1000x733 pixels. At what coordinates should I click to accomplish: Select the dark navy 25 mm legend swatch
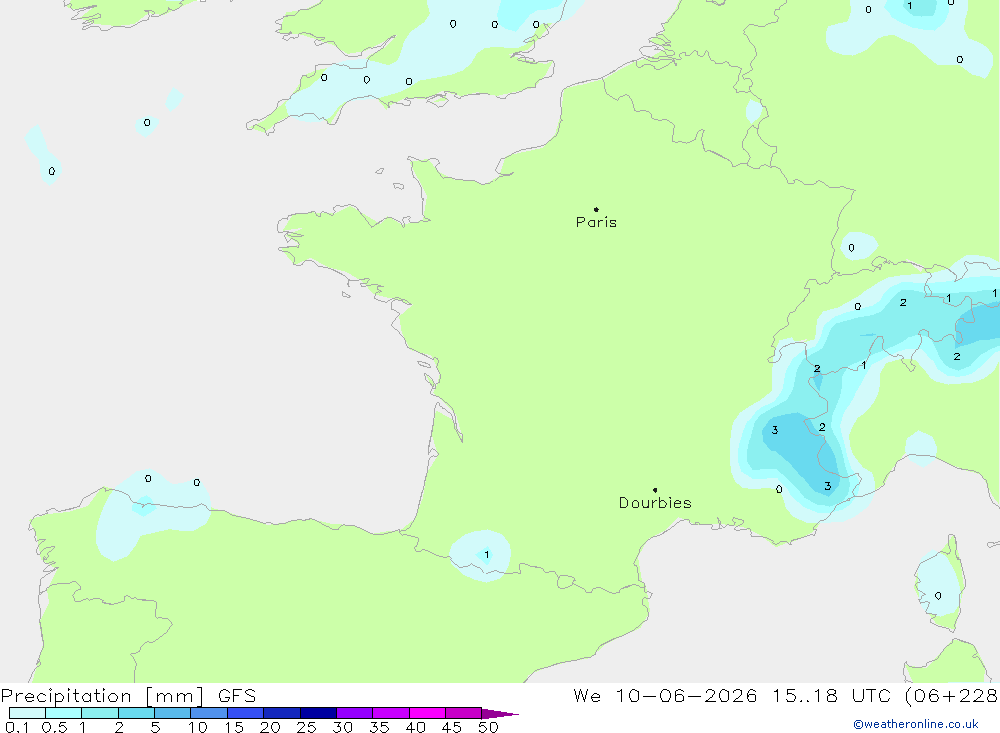pyautogui.click(x=318, y=713)
